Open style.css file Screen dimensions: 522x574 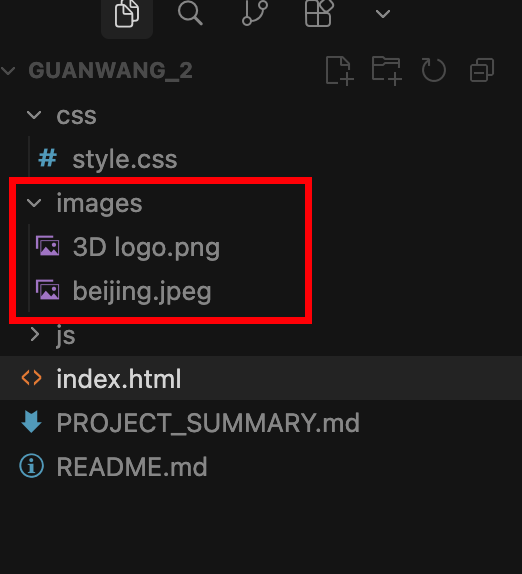(x=125, y=159)
